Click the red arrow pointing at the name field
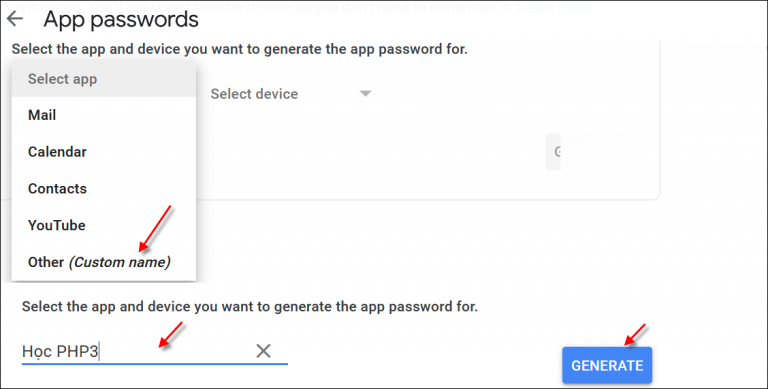The width and height of the screenshot is (768, 389). (170, 335)
